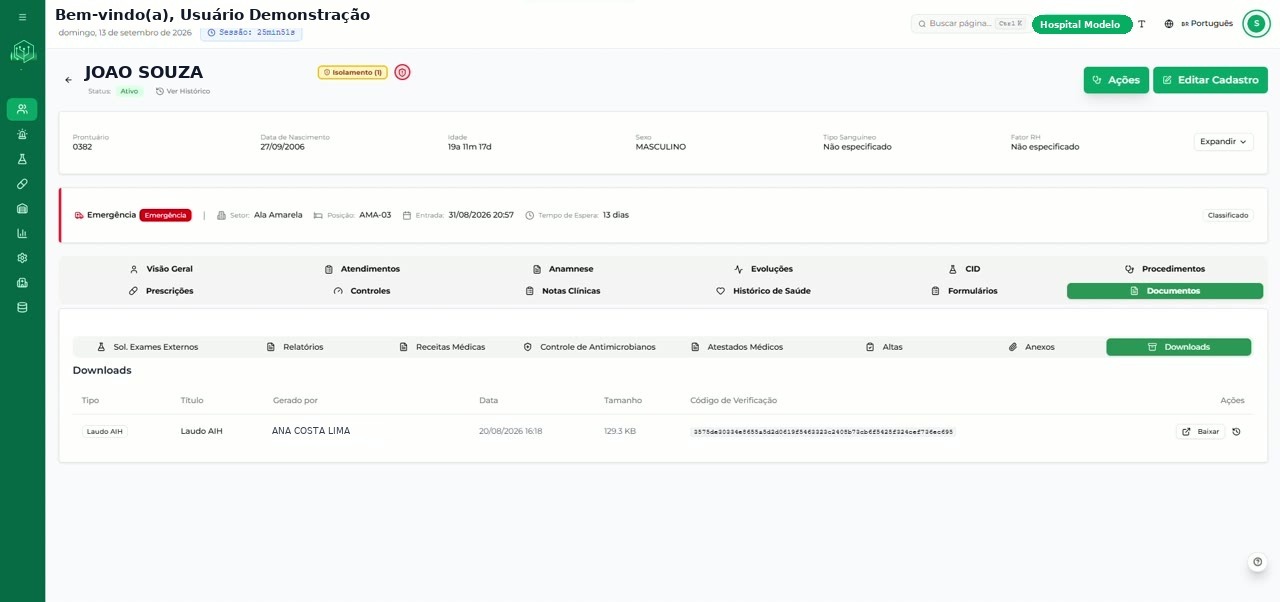Click the Isolamento (1) badge
Viewport: 1280px width, 602px height.
click(x=353, y=72)
